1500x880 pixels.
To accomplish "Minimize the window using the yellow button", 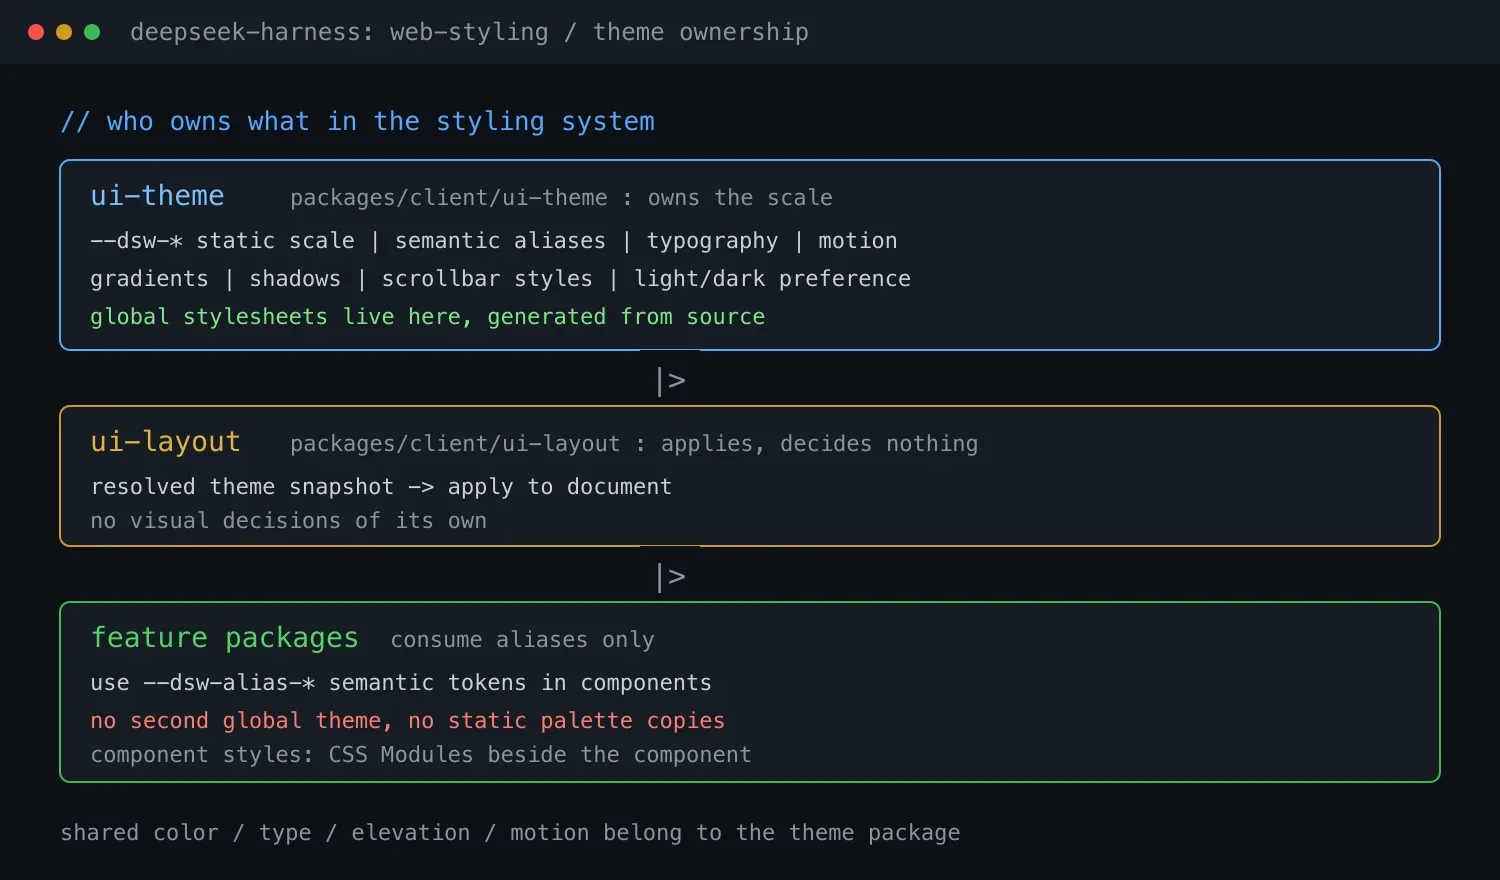I will 64,32.
